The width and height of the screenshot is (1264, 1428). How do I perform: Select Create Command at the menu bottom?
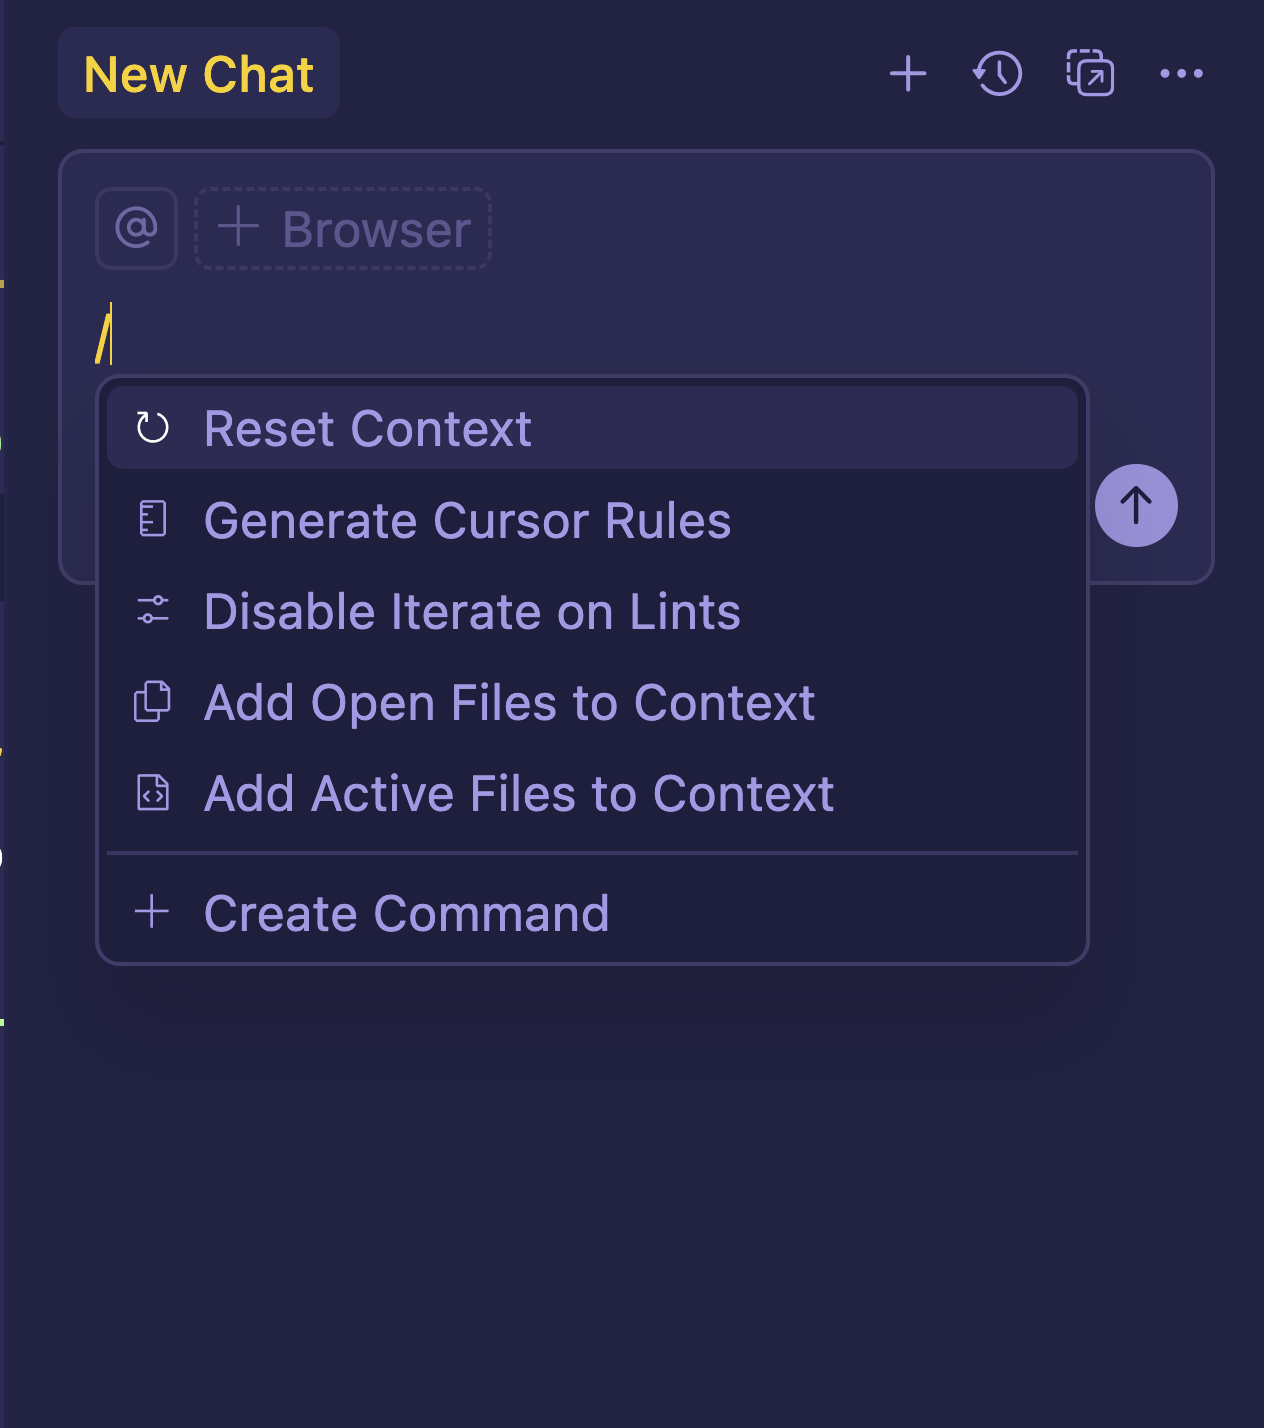pyautogui.click(x=406, y=912)
